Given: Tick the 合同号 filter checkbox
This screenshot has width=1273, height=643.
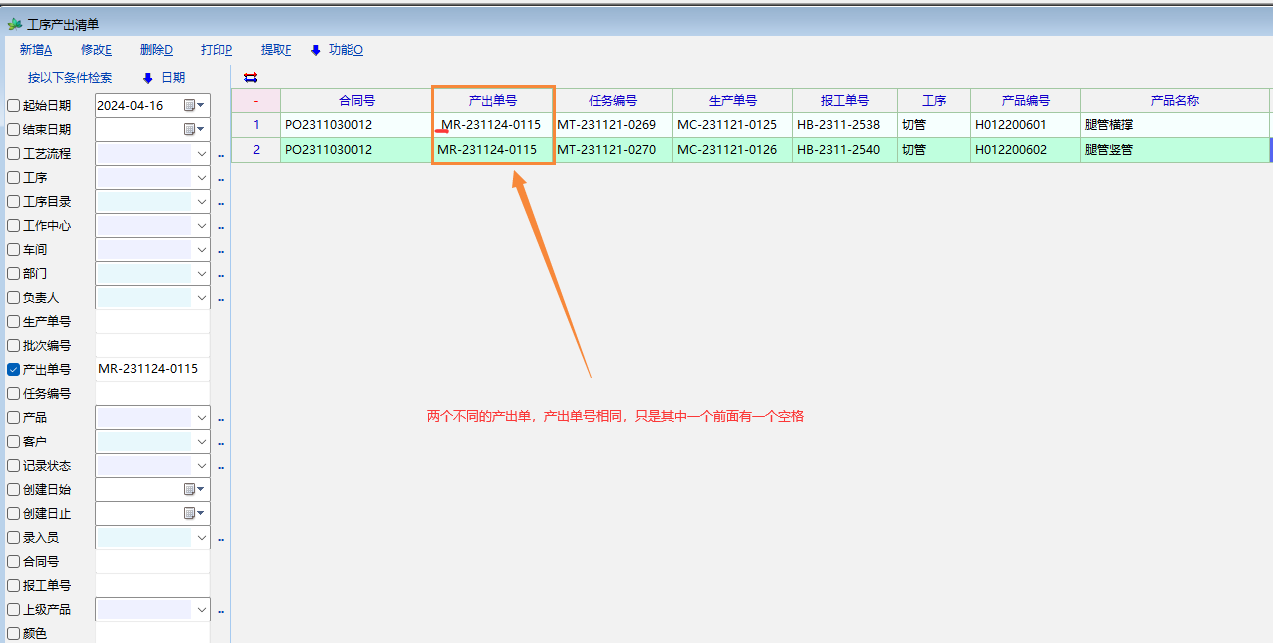Looking at the screenshot, I should (x=14, y=561).
